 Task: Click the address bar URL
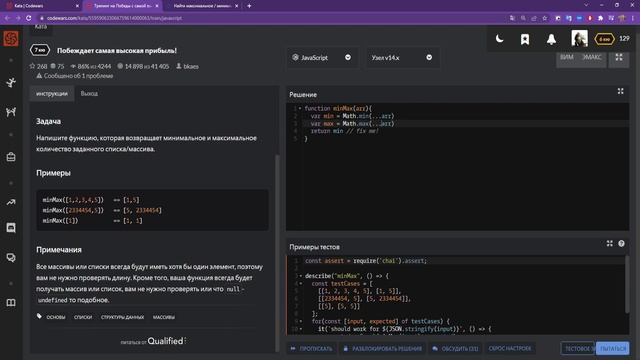coord(114,18)
